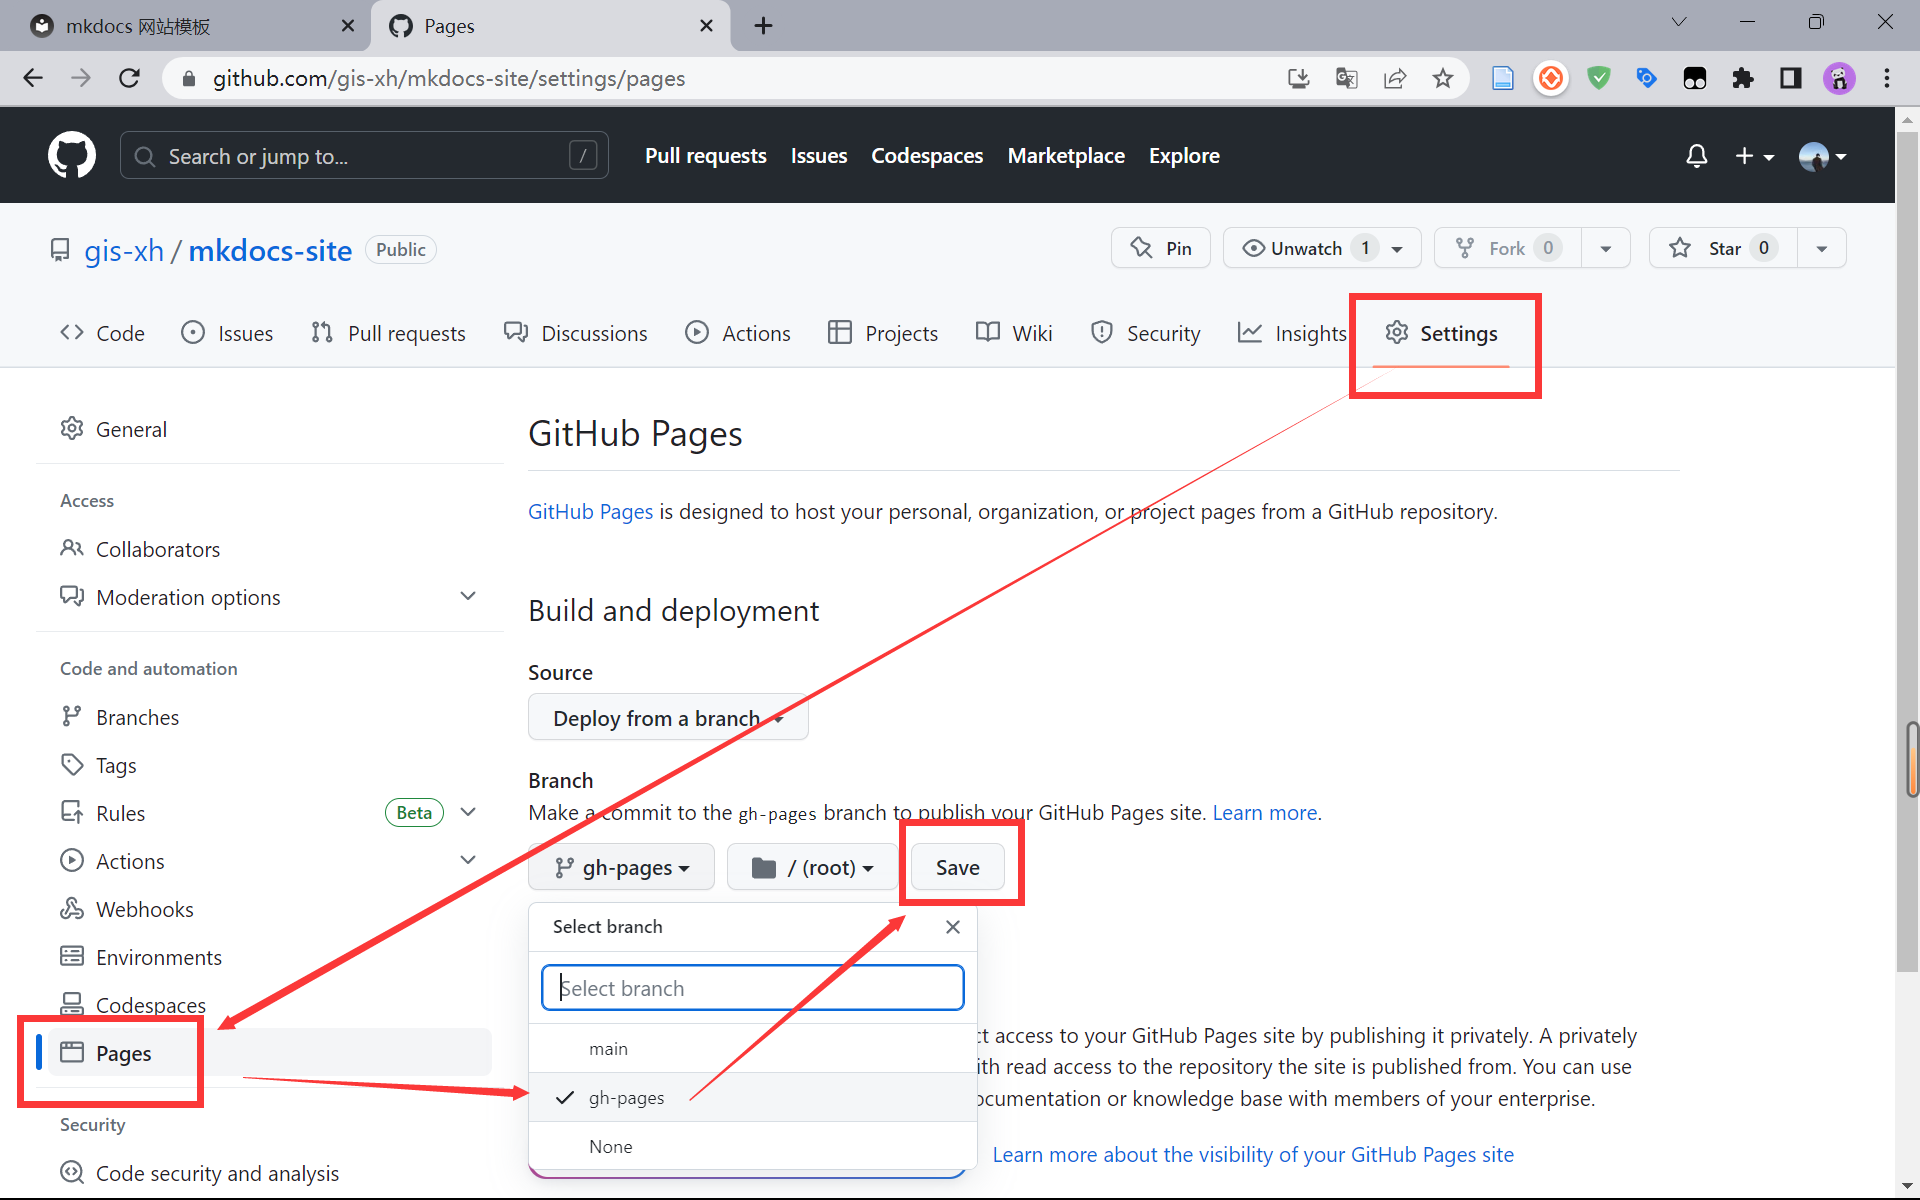Save the branch configuration
The height and width of the screenshot is (1200, 1920).
click(x=957, y=867)
